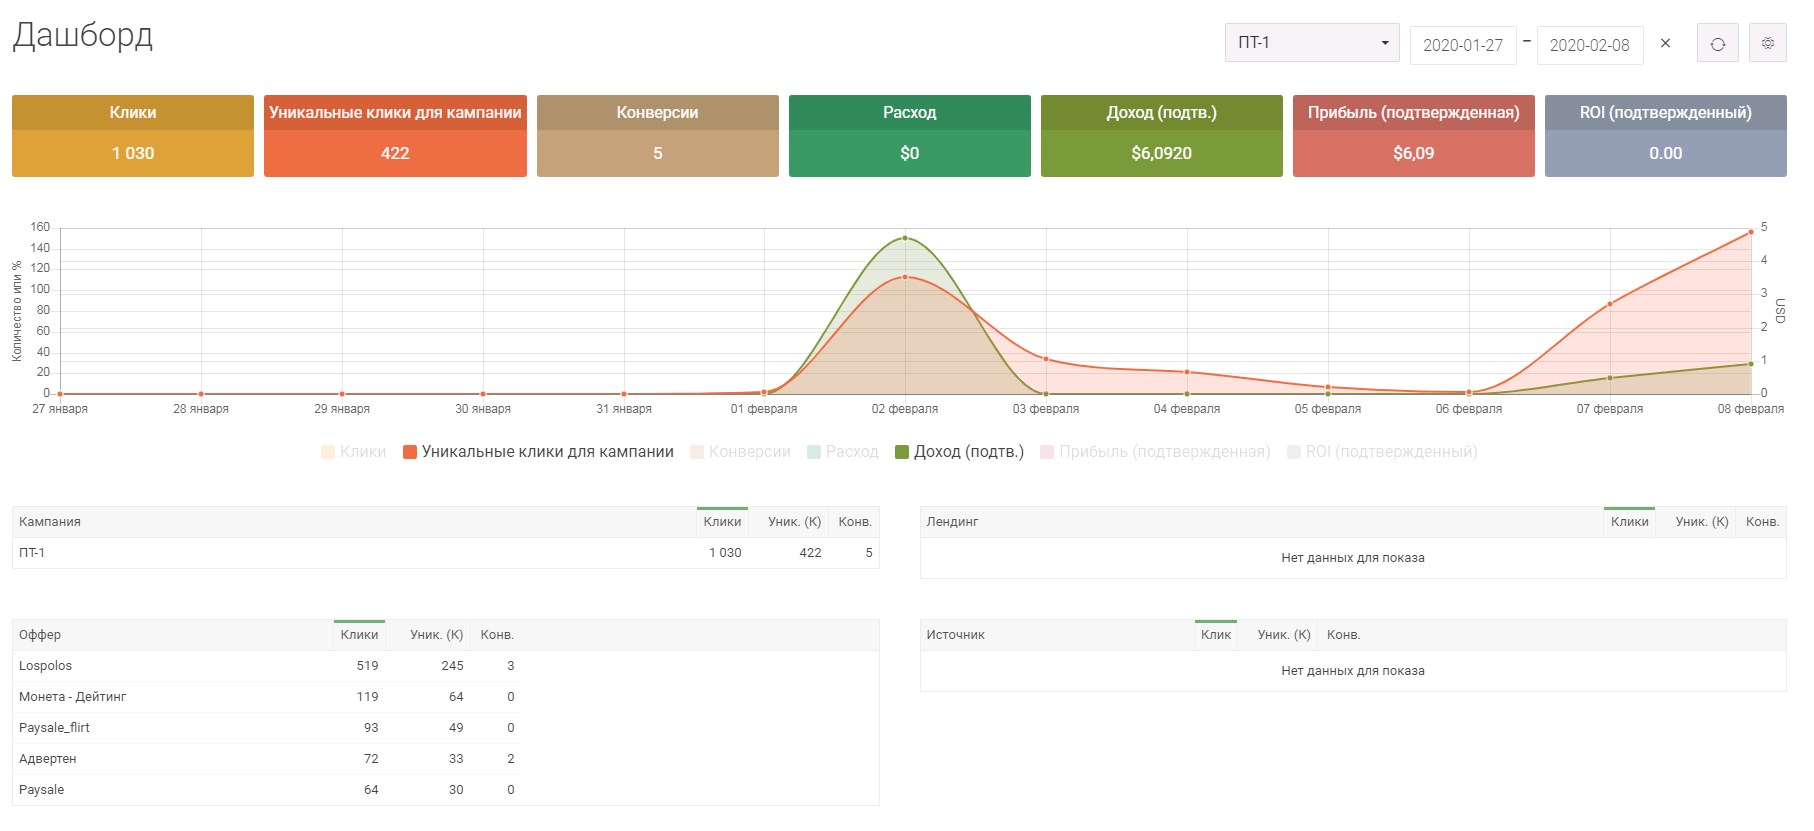Click the refresh dashboard icon
This screenshot has height=831, width=1814.
(1717, 44)
